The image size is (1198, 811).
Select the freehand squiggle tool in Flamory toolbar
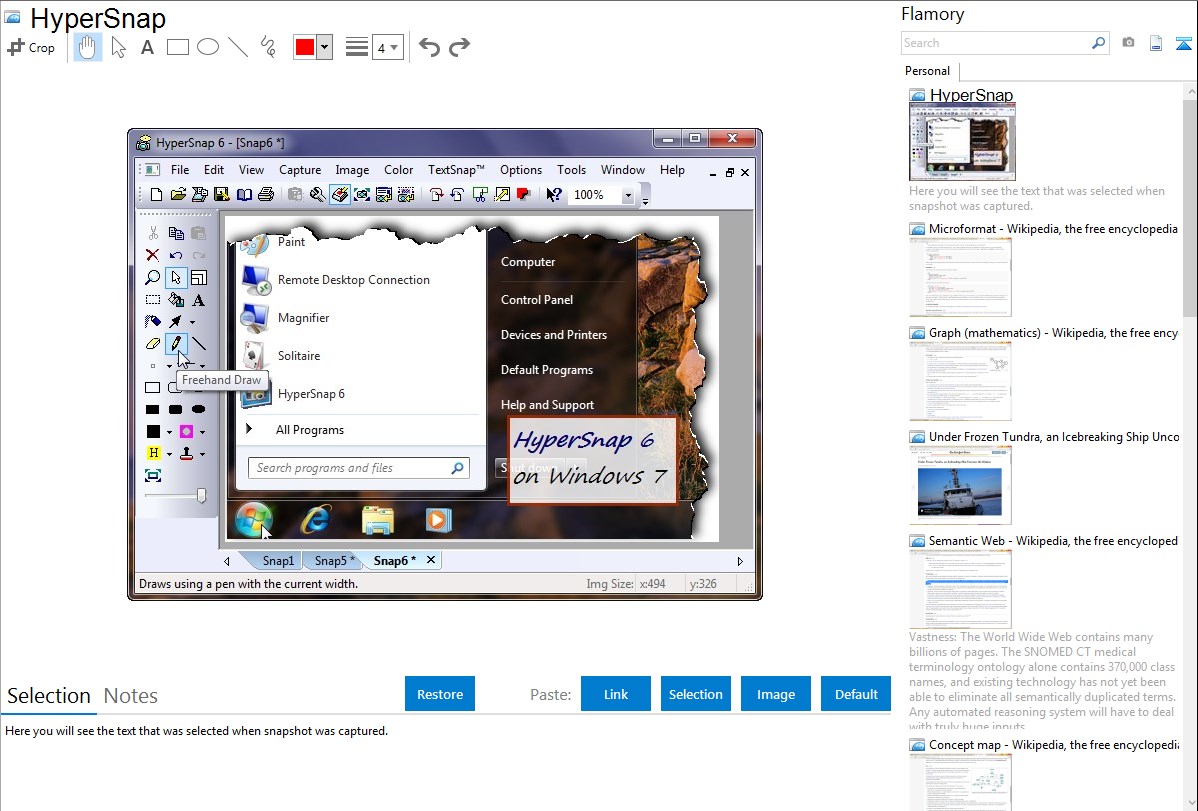pos(268,47)
